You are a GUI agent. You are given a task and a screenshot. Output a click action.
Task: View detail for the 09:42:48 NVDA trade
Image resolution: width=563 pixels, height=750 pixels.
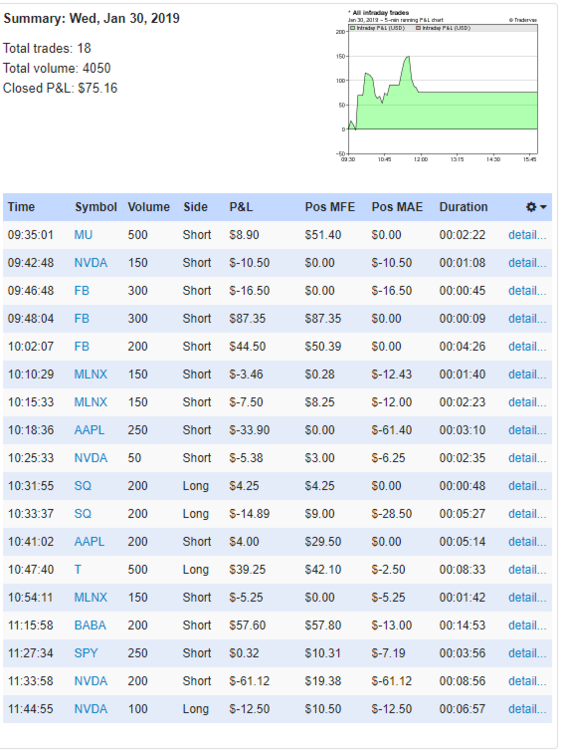click(527, 263)
